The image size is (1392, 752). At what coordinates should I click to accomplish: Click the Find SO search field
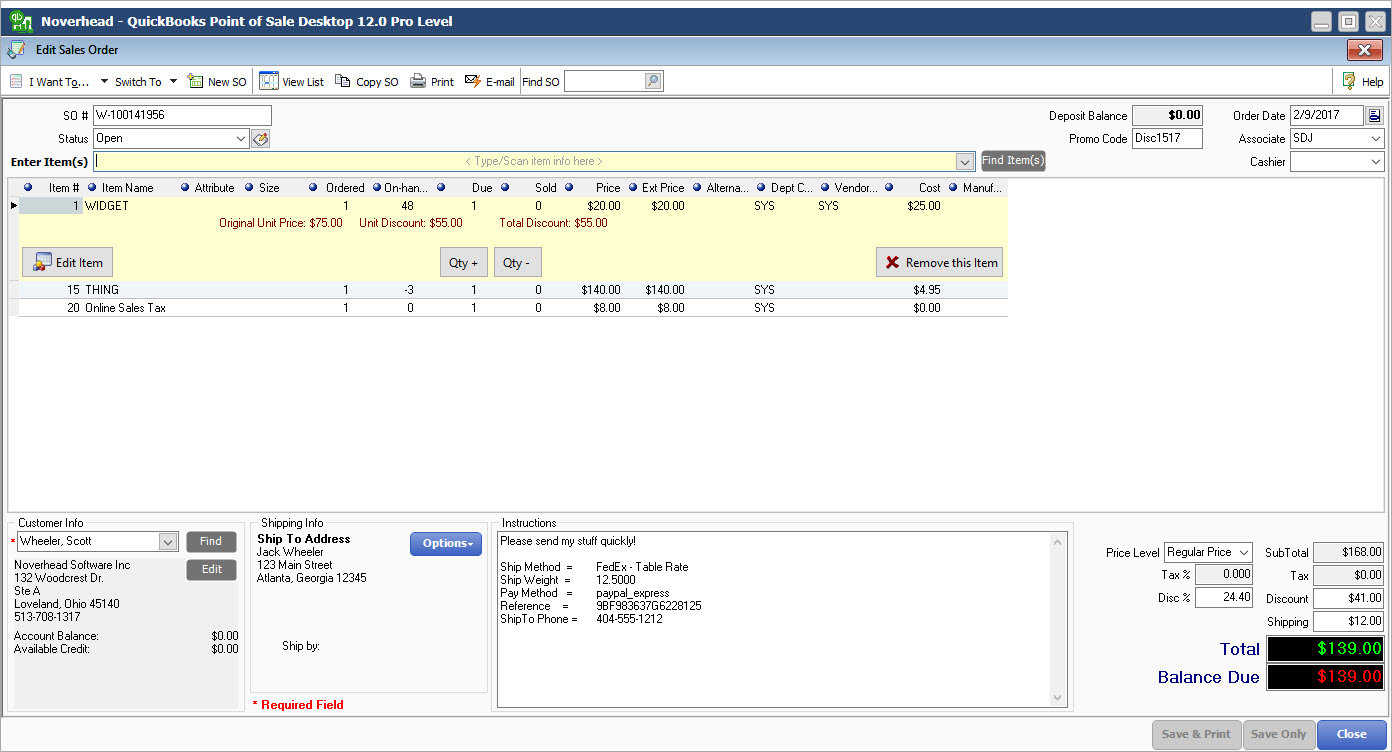click(x=604, y=81)
